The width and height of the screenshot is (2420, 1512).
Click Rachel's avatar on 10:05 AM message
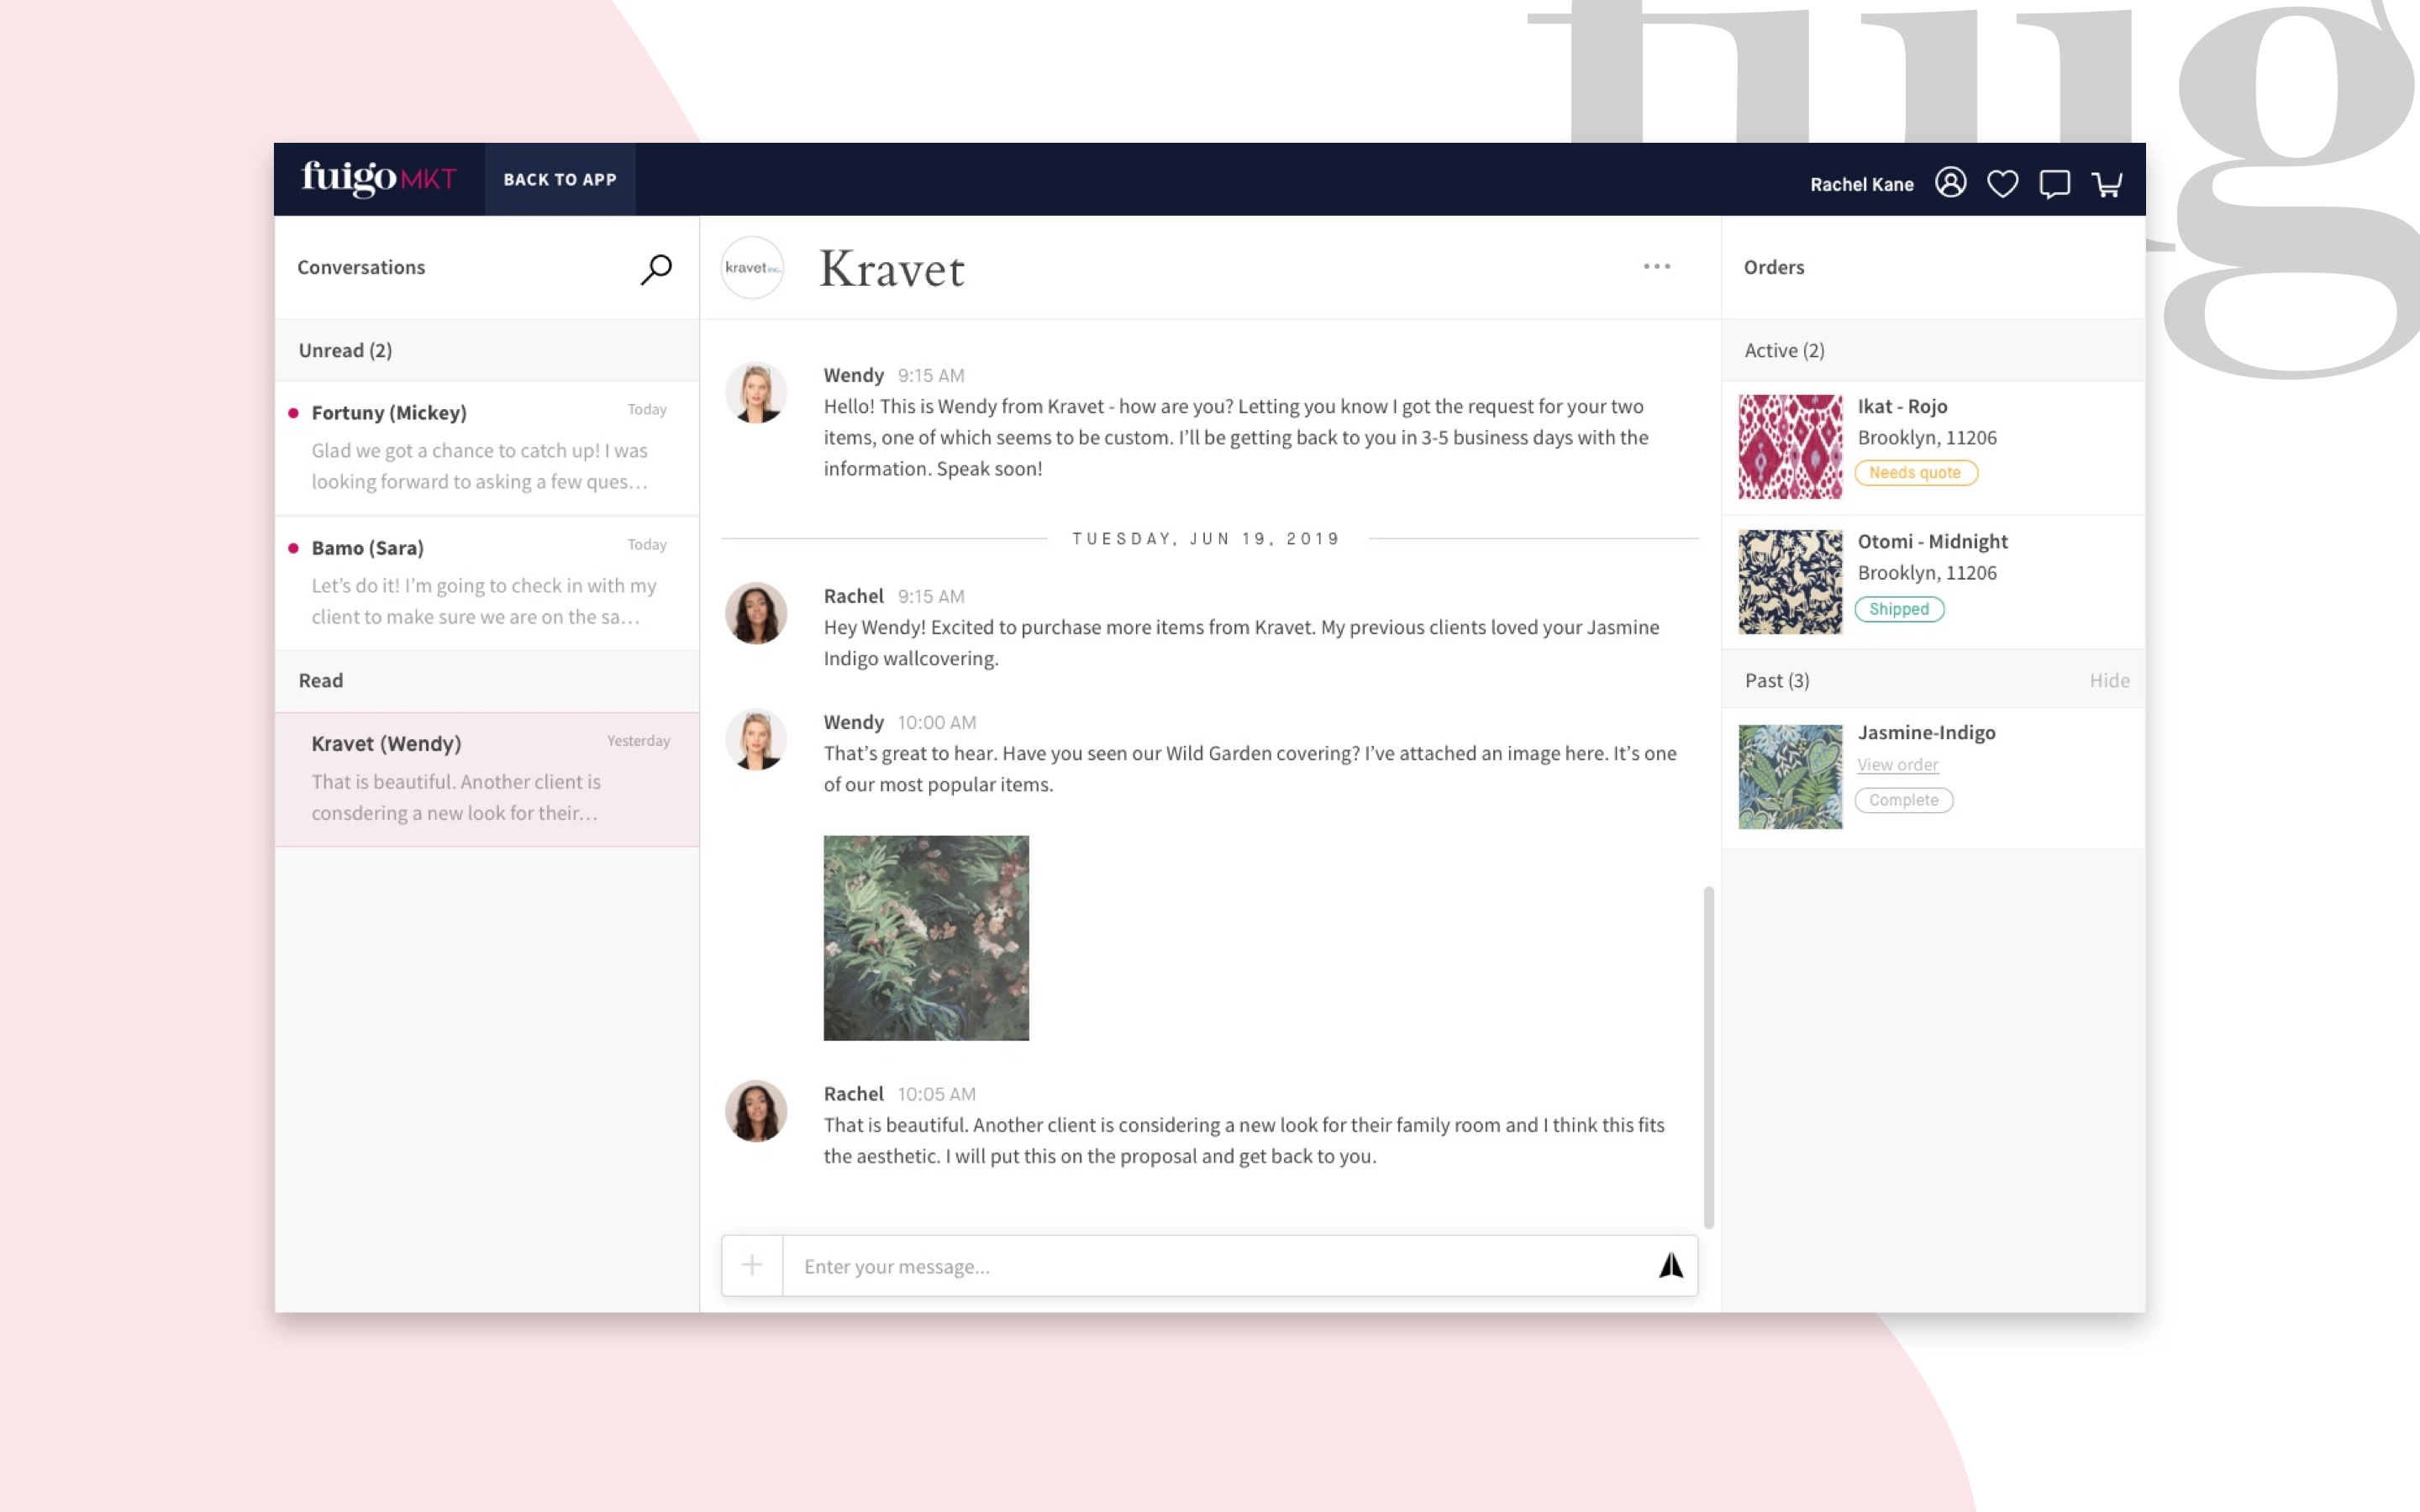[755, 1111]
